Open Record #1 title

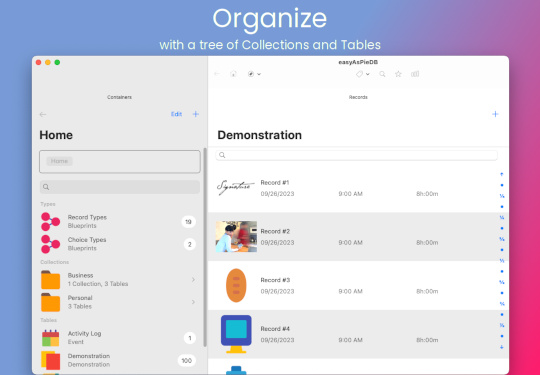click(275, 183)
